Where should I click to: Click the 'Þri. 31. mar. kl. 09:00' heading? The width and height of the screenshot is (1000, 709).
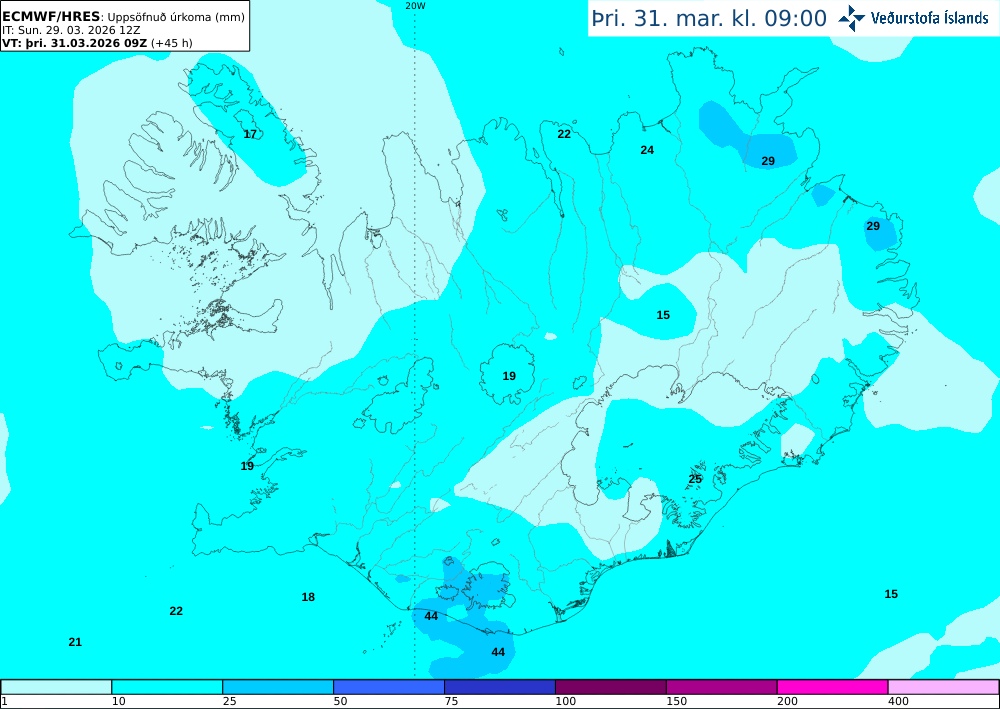pos(709,18)
